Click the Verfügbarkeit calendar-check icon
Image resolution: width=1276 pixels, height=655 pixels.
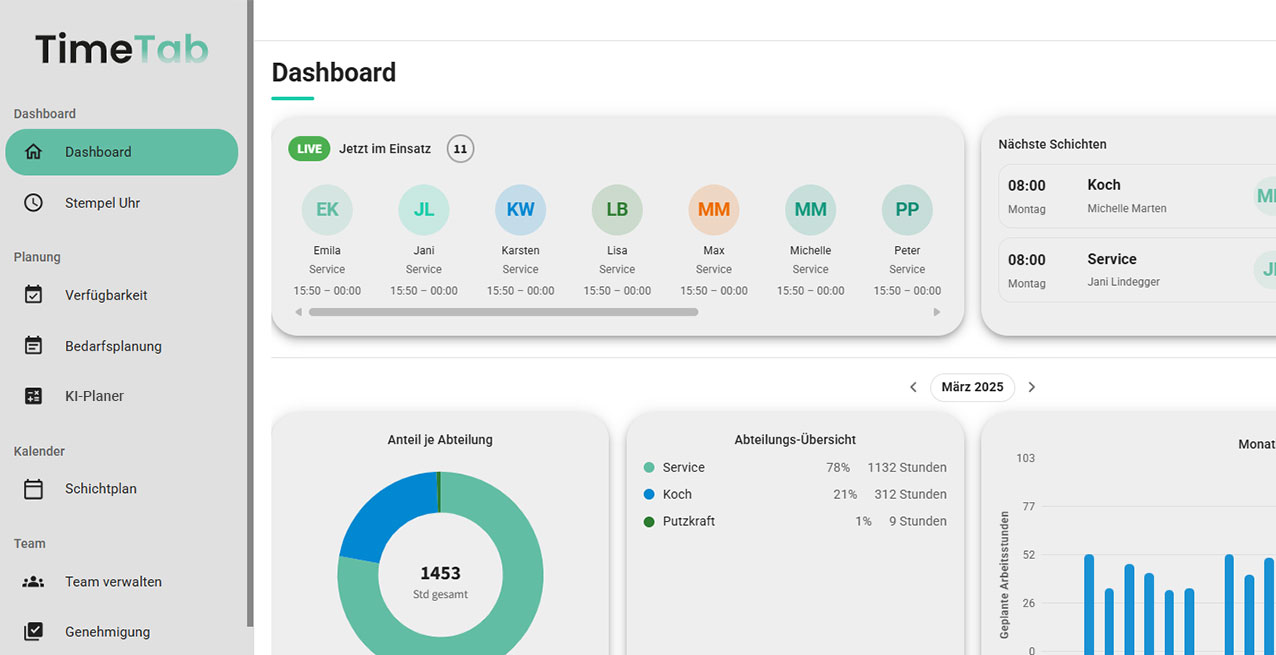34,295
